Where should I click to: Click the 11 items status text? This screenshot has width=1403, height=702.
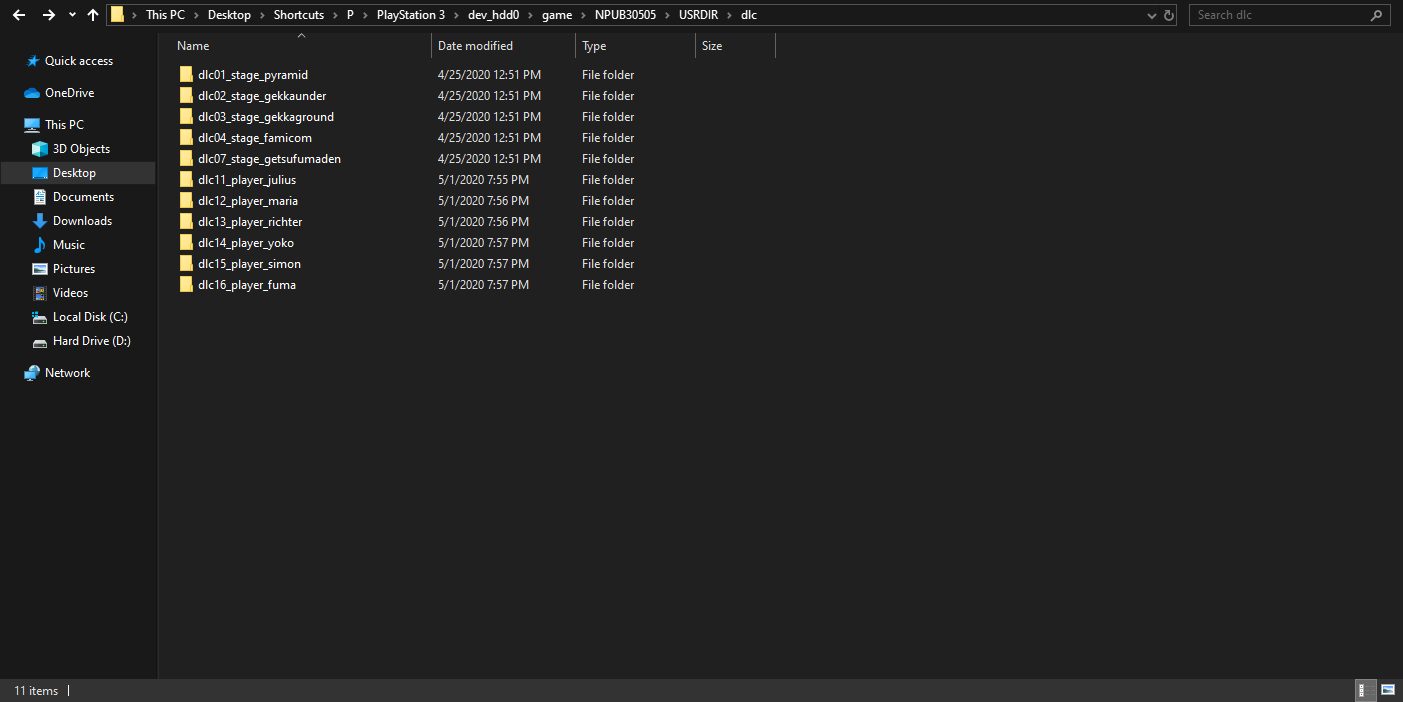pyautogui.click(x=36, y=691)
